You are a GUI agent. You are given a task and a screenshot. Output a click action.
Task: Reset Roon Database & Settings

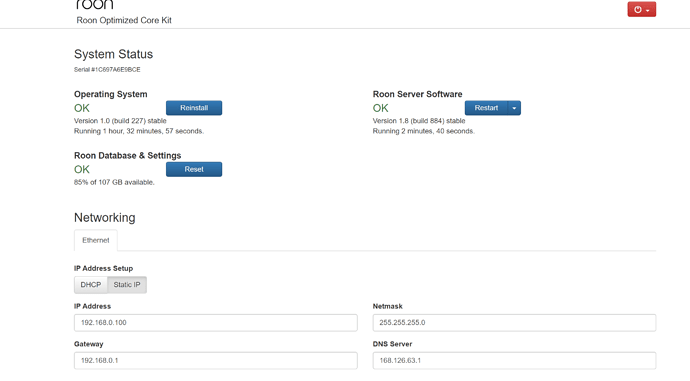(194, 169)
